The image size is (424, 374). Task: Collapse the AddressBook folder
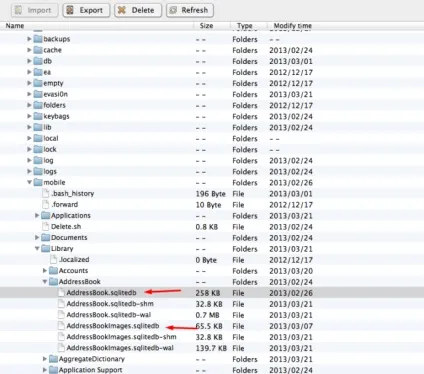pos(45,282)
